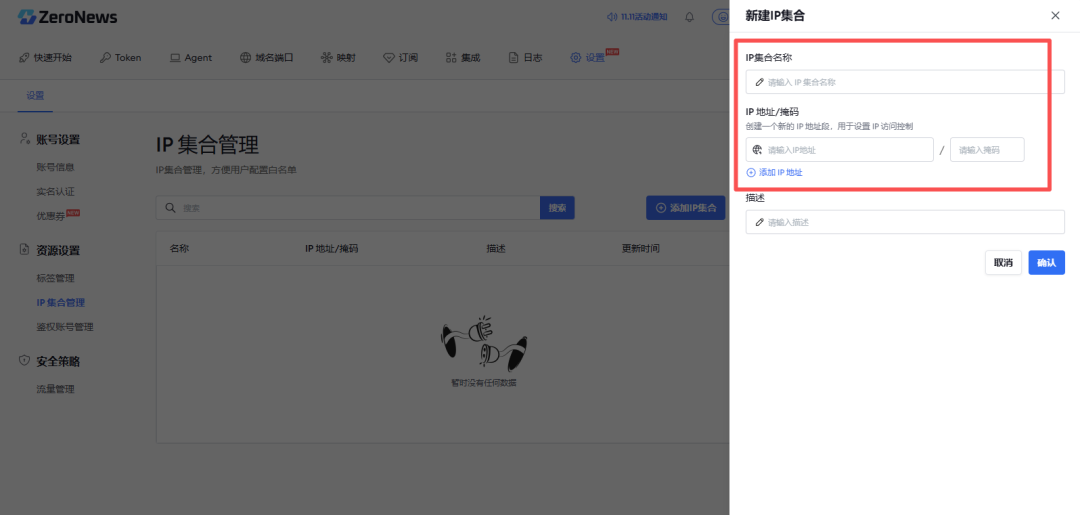
Task: Click the laptop icon beside Agent
Action: [175, 58]
